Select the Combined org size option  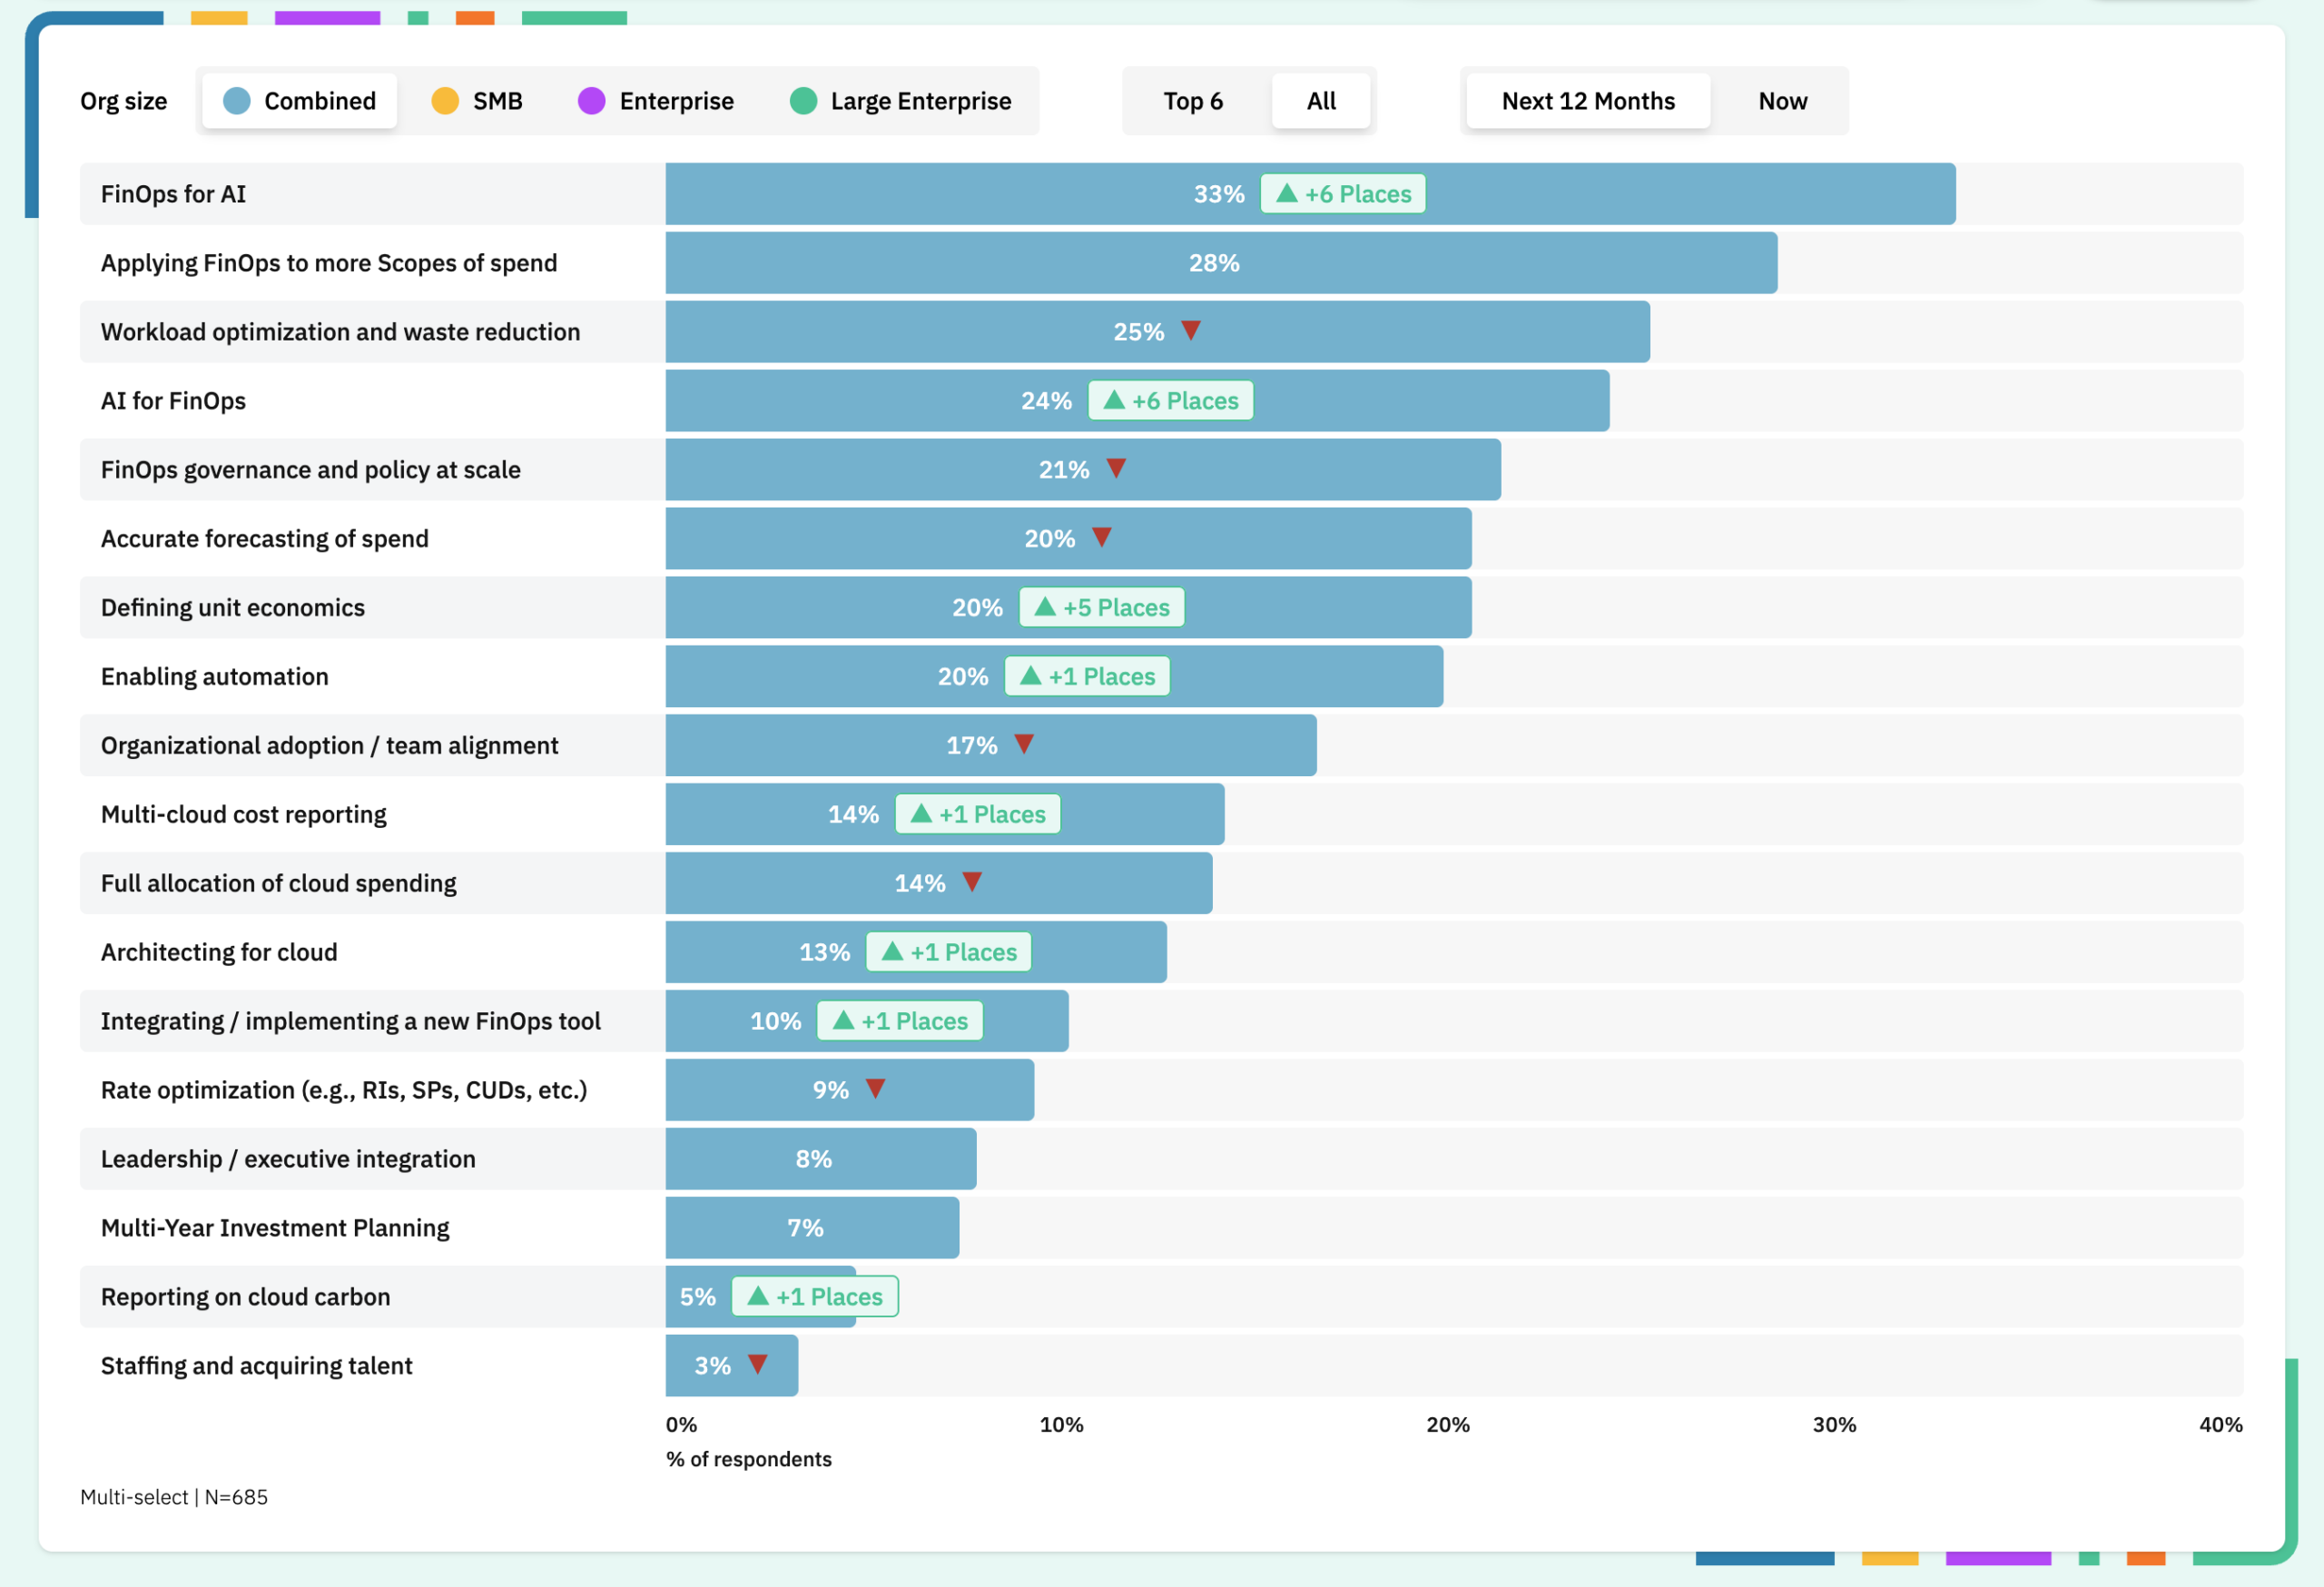[x=300, y=101]
